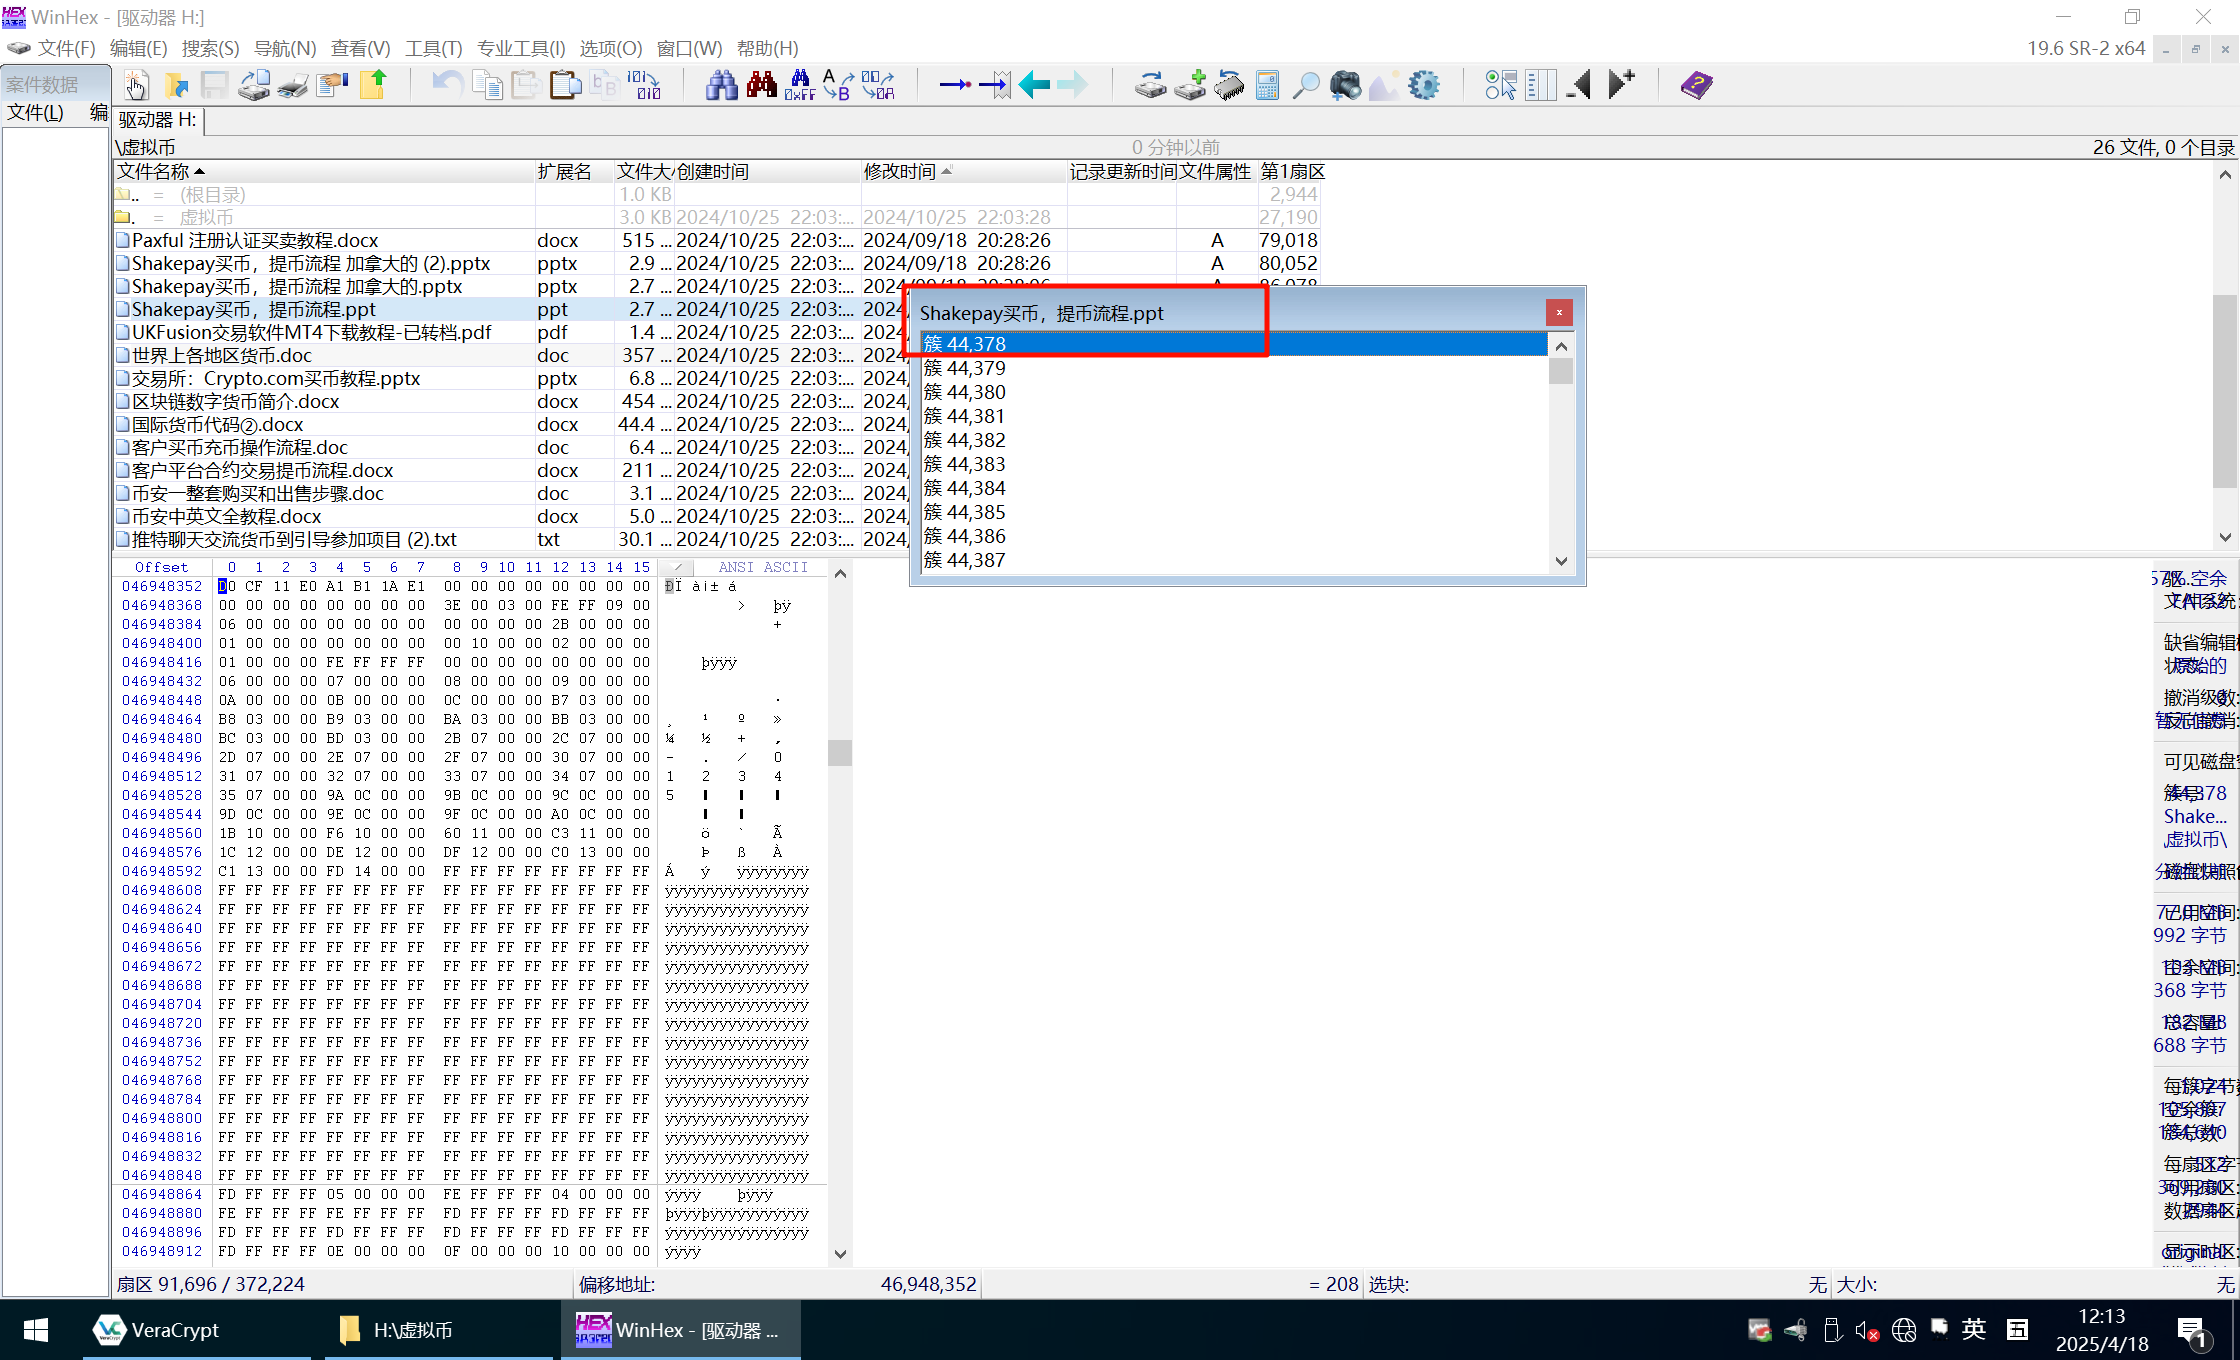Screen dimensions: 2240x1360
Task: Click the red binoculars Find Hex icon
Action: pos(761,86)
